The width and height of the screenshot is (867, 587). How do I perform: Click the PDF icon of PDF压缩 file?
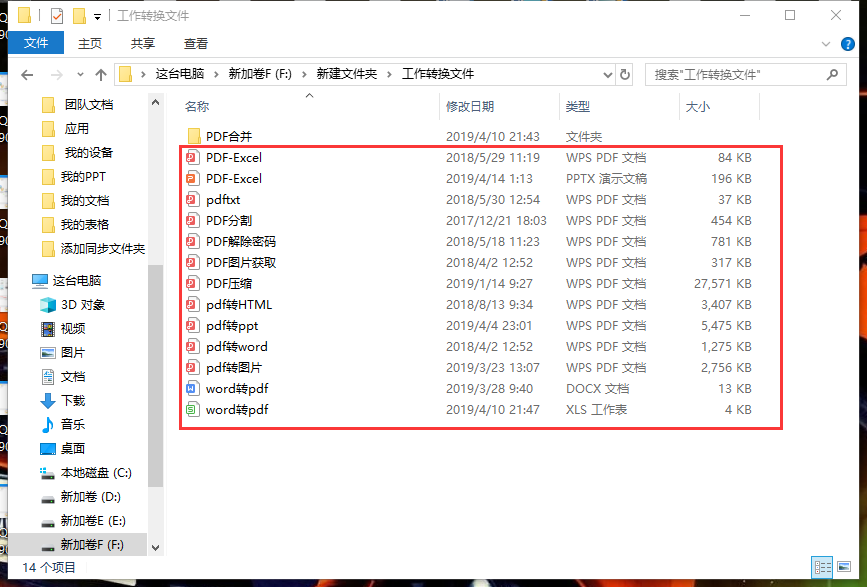tap(193, 284)
